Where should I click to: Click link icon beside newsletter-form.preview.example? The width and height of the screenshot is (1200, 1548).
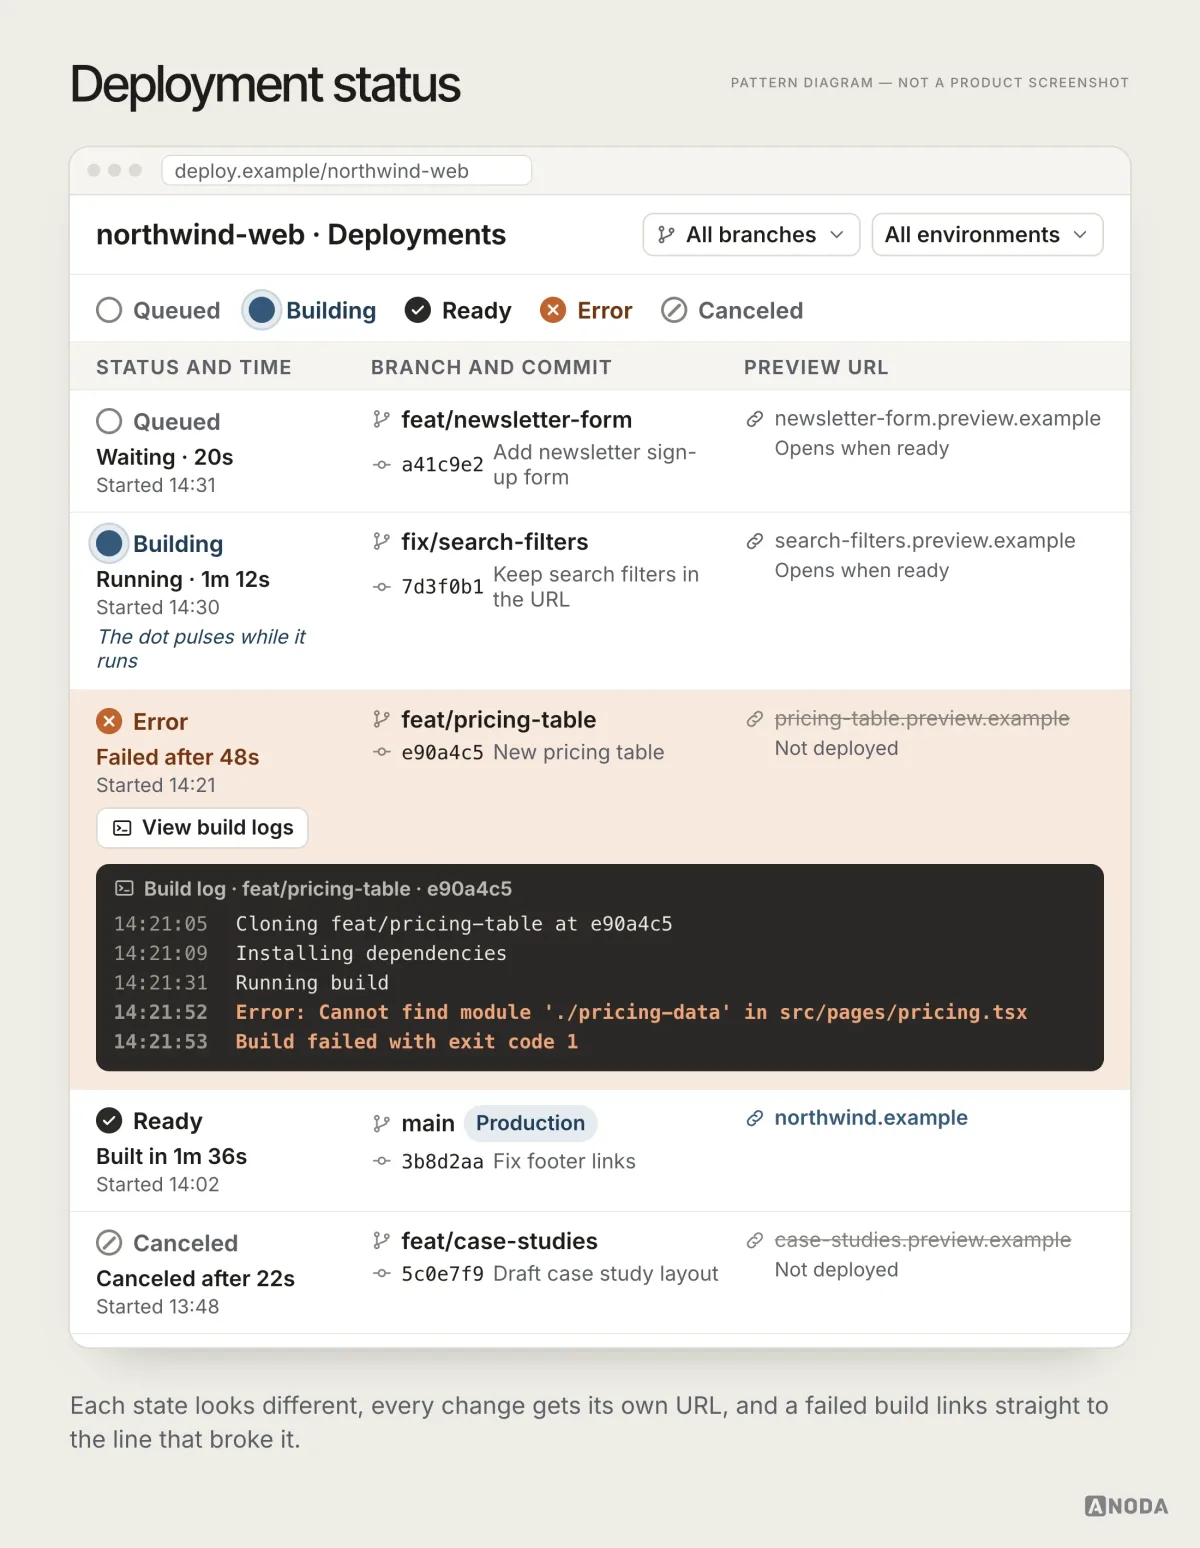pyautogui.click(x=755, y=419)
